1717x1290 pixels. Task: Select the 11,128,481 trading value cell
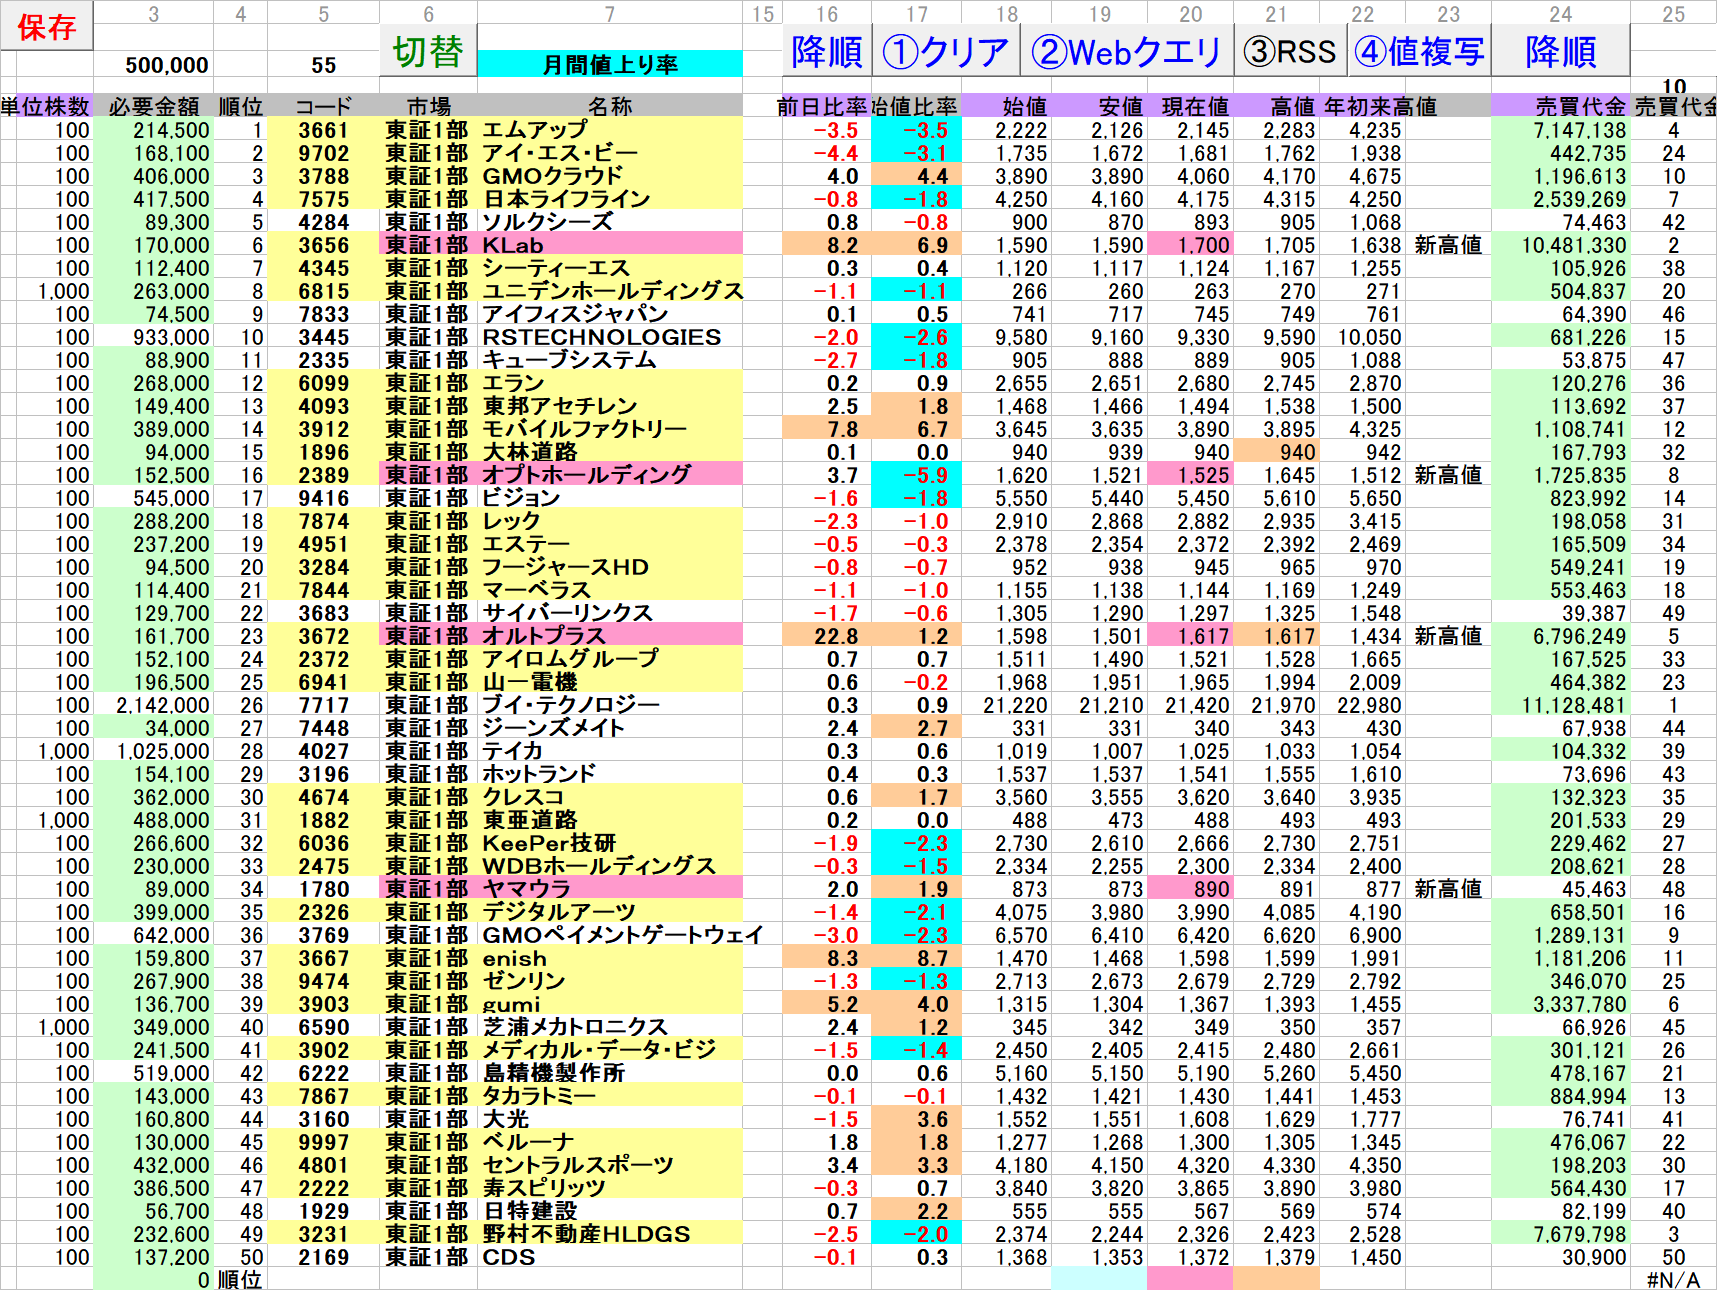(1561, 705)
